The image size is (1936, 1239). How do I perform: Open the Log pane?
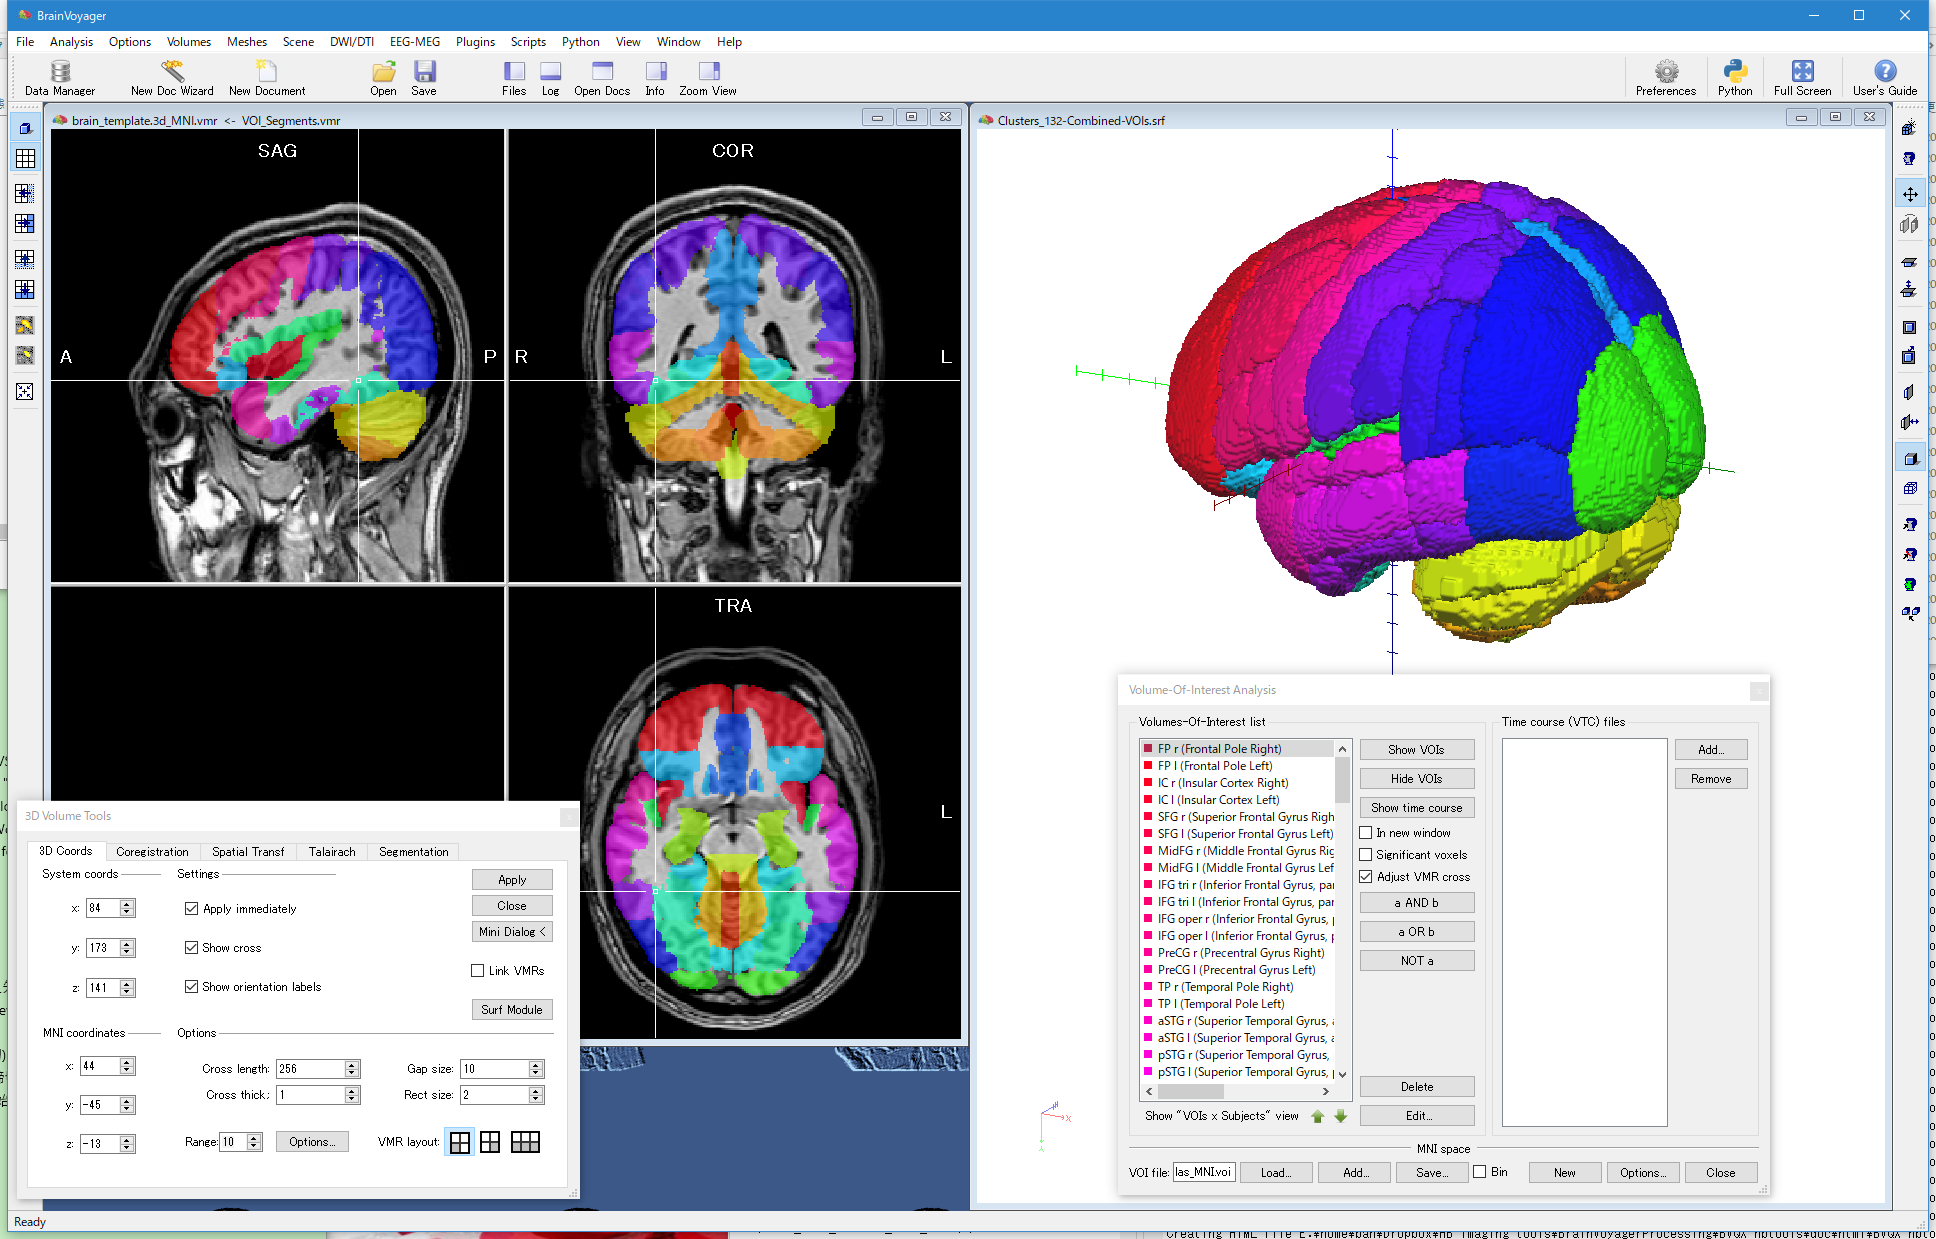coord(550,77)
